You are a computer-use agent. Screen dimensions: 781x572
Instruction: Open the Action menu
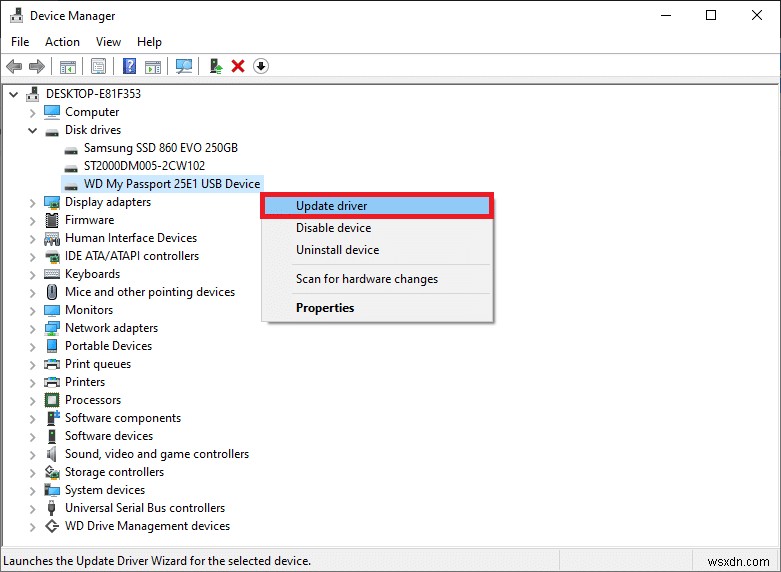[x=62, y=42]
